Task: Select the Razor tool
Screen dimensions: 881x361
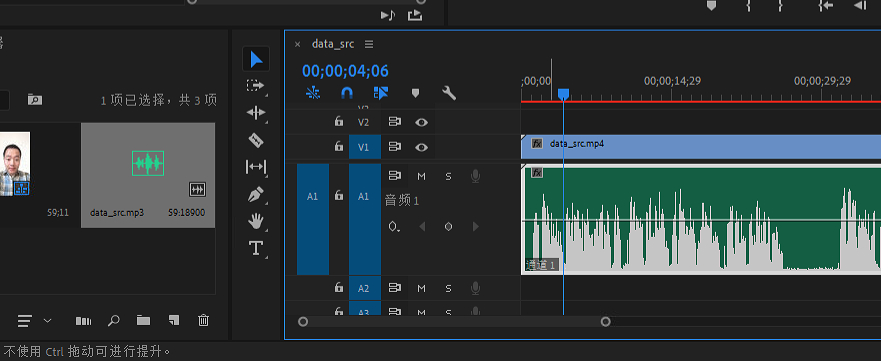Action: click(x=256, y=140)
